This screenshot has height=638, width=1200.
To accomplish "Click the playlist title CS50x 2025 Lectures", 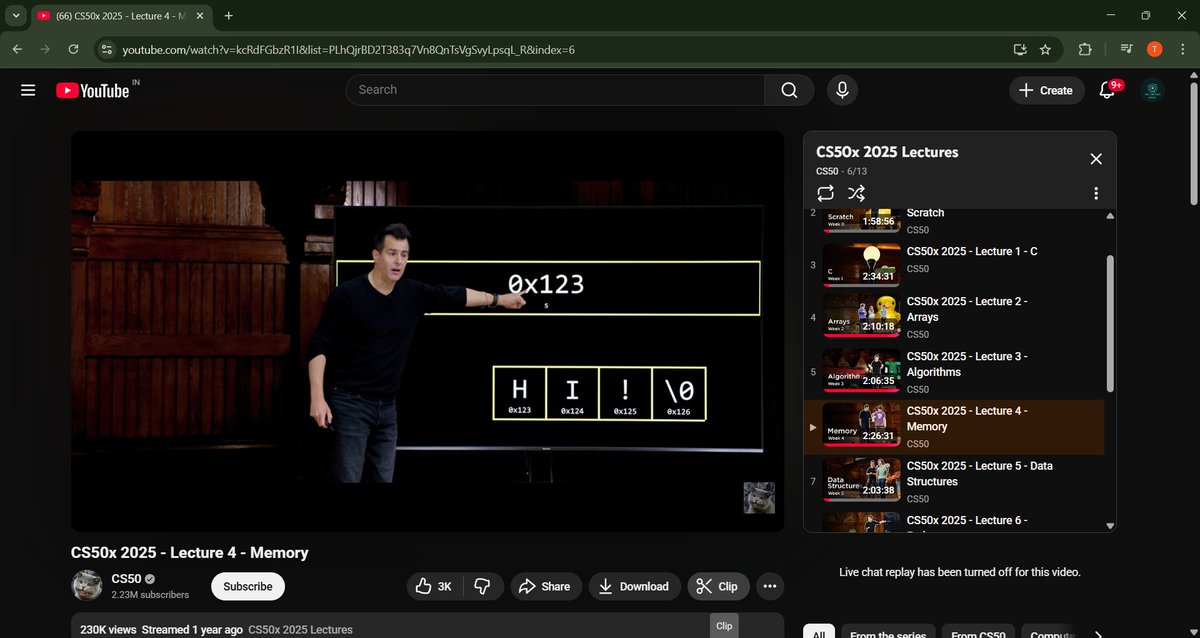I will point(887,152).
